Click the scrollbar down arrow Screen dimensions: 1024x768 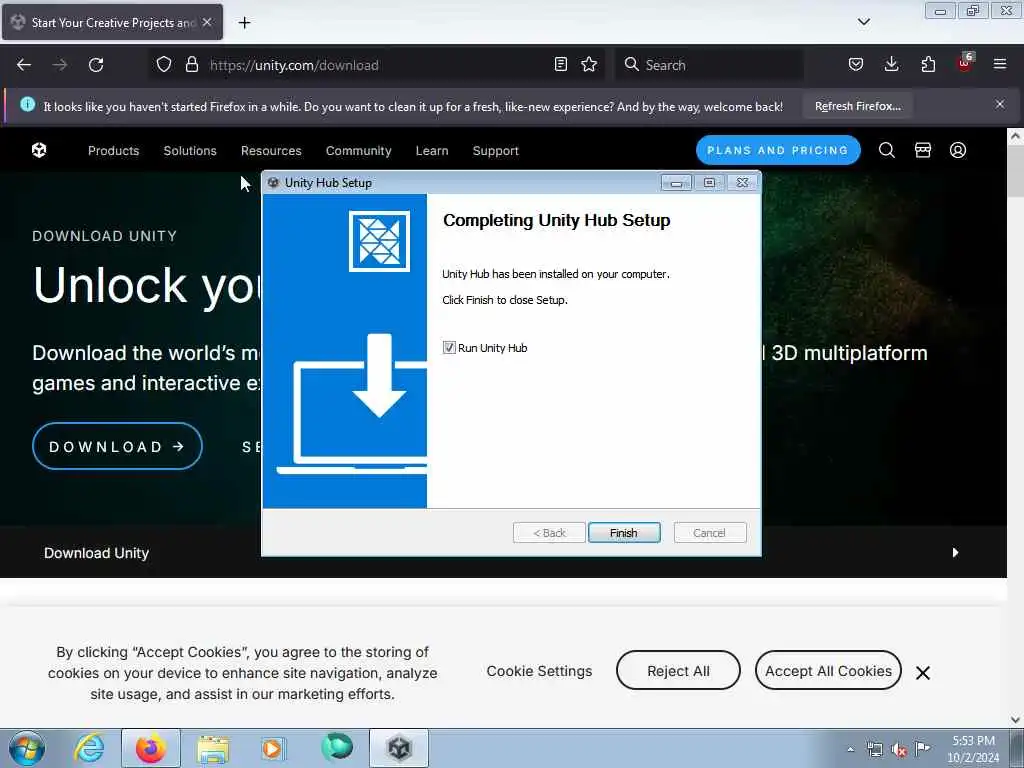1016,720
